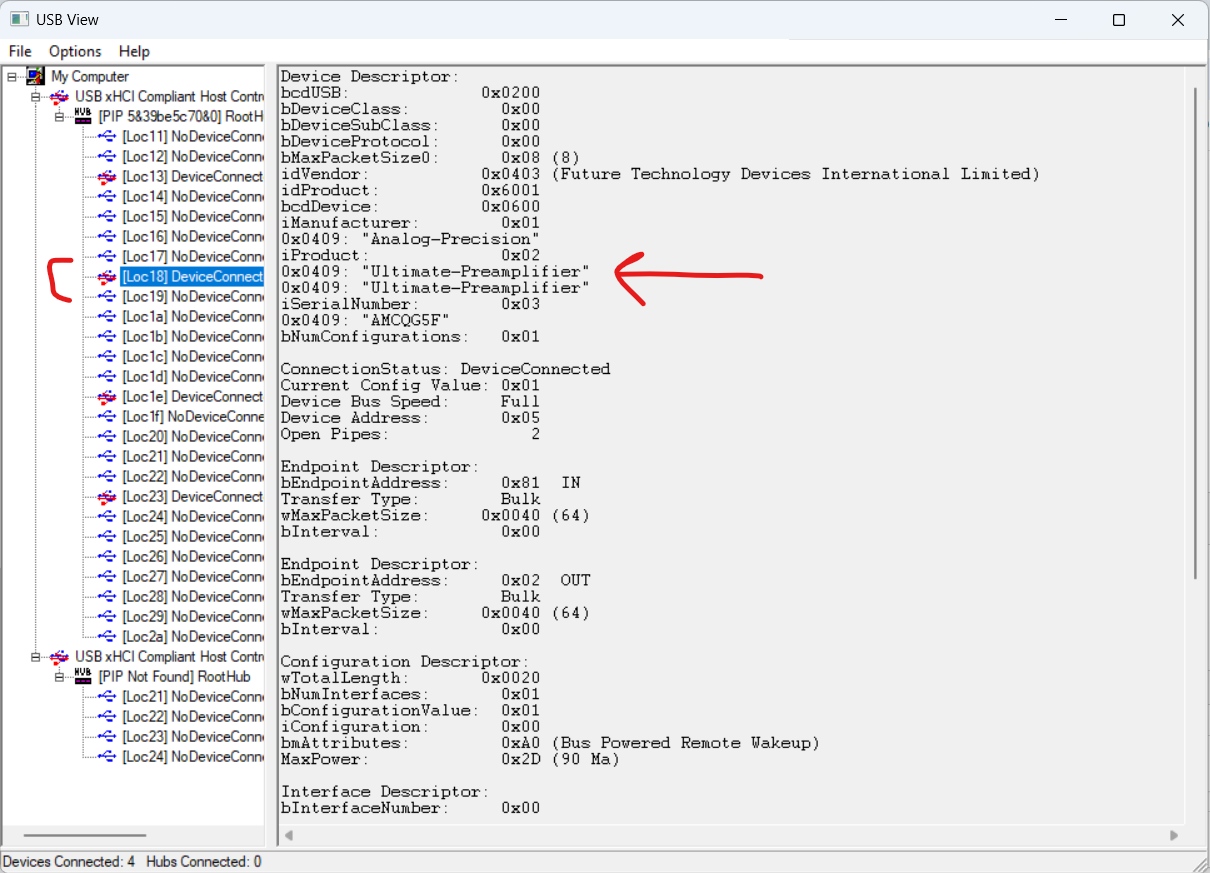This screenshot has width=1210, height=873.
Task: Click the descriptor pane vertical scrollbar
Action: [1196, 330]
